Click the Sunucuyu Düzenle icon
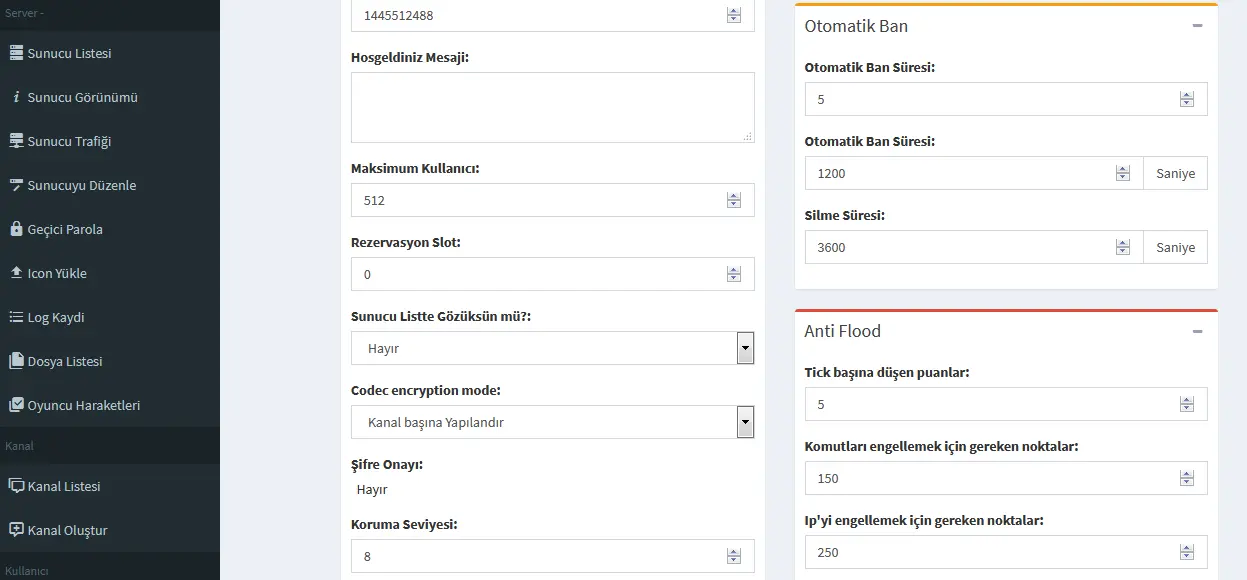 [16, 185]
